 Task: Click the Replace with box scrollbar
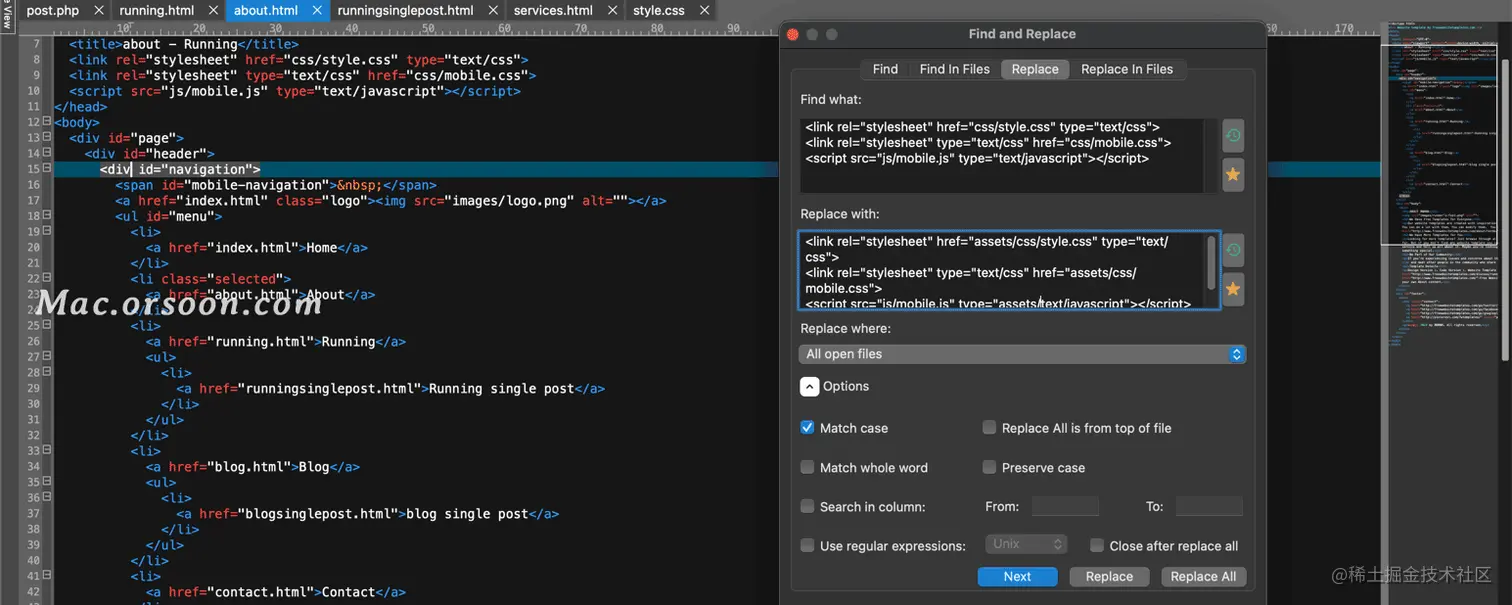[x=1213, y=262]
